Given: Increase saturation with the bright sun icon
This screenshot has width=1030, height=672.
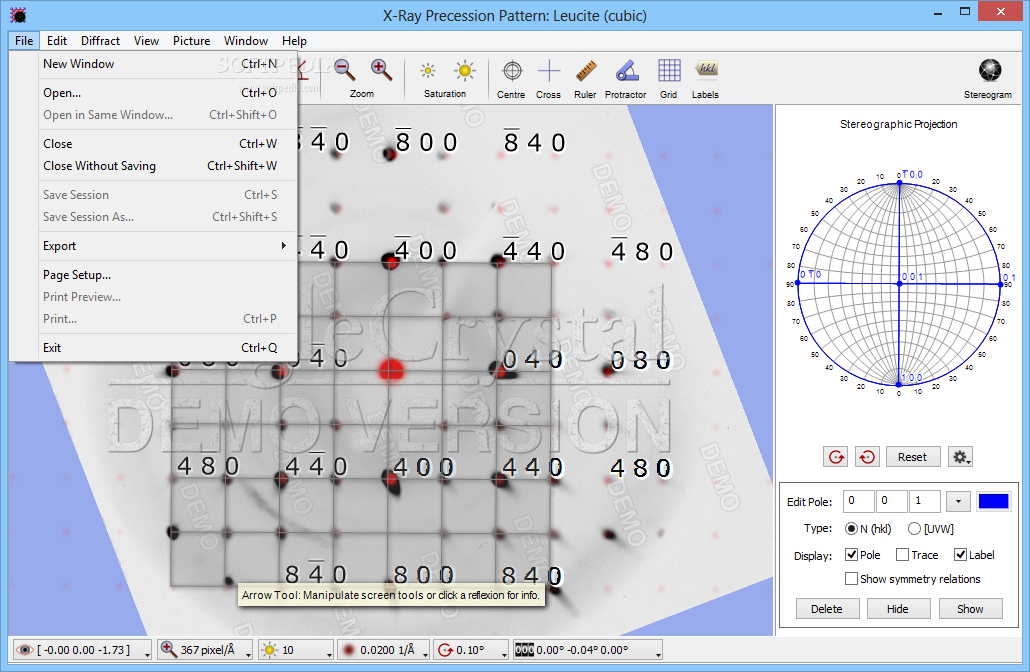Looking at the screenshot, I should (464, 70).
